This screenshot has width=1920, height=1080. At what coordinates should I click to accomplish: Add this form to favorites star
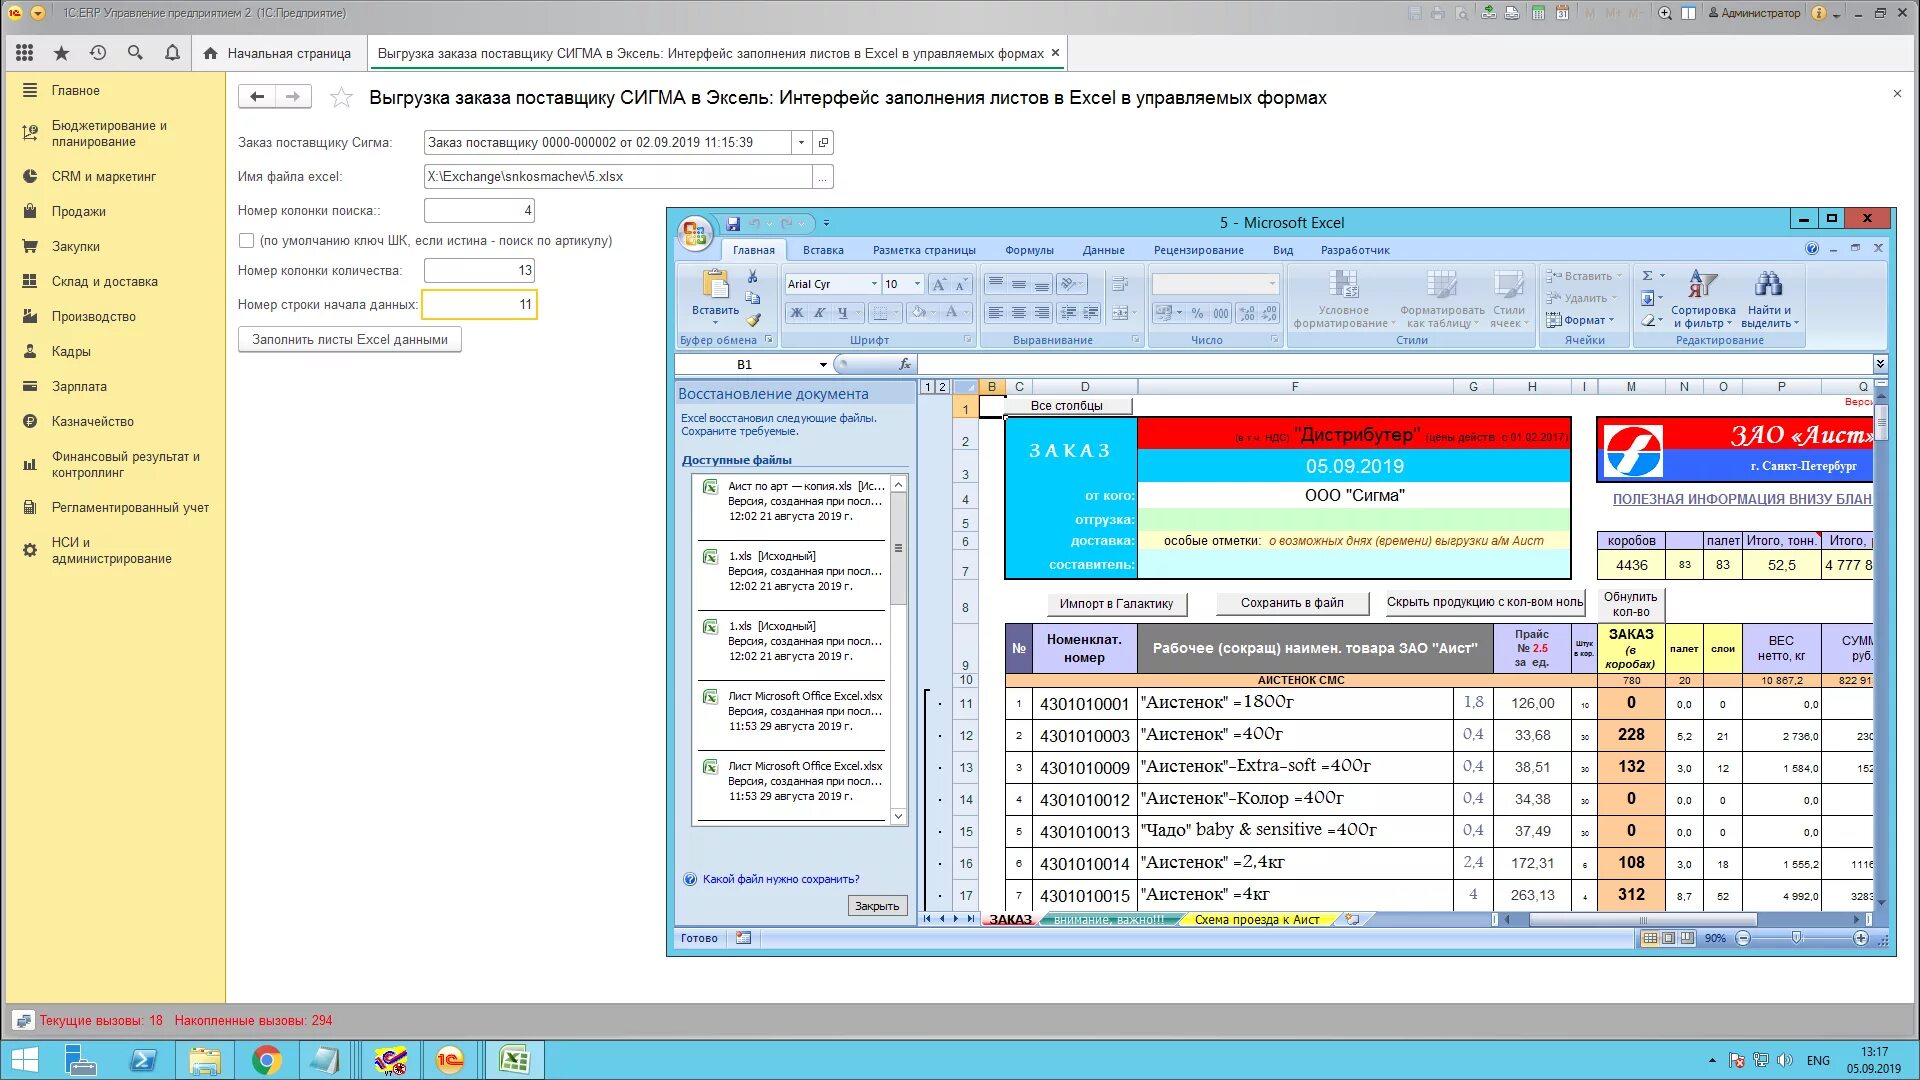click(341, 97)
